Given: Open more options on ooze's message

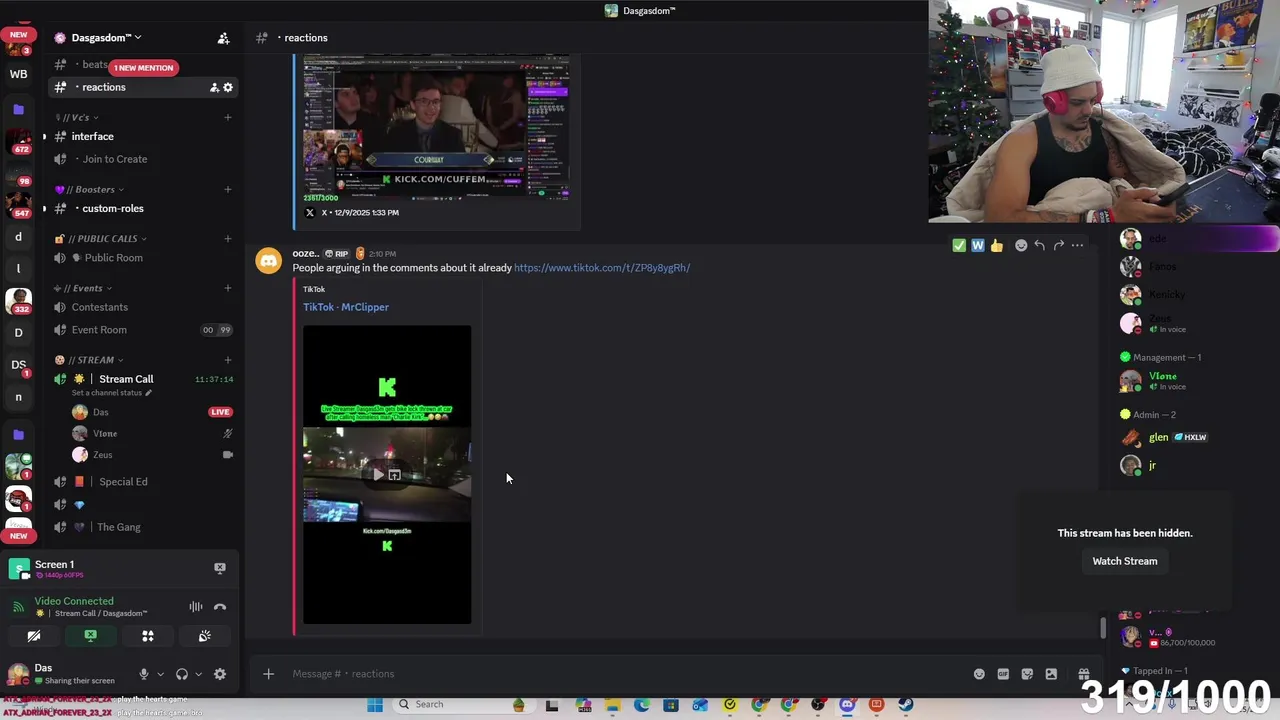Looking at the screenshot, I should tap(1077, 245).
